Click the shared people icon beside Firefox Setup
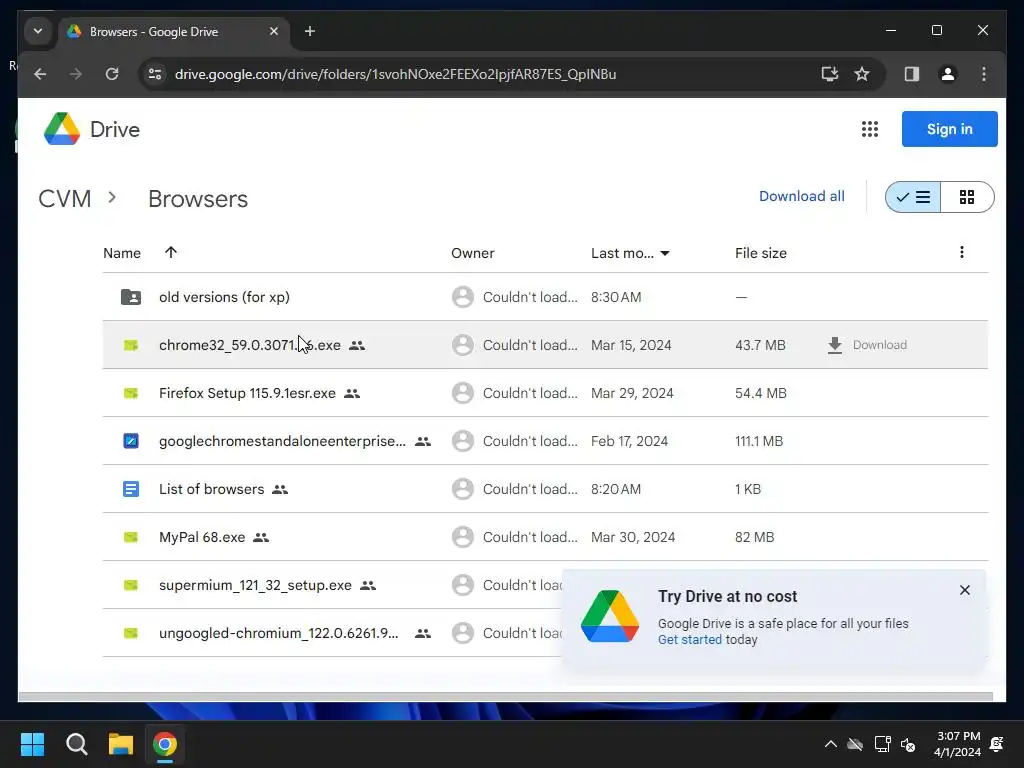This screenshot has height=768, width=1024. click(x=352, y=393)
